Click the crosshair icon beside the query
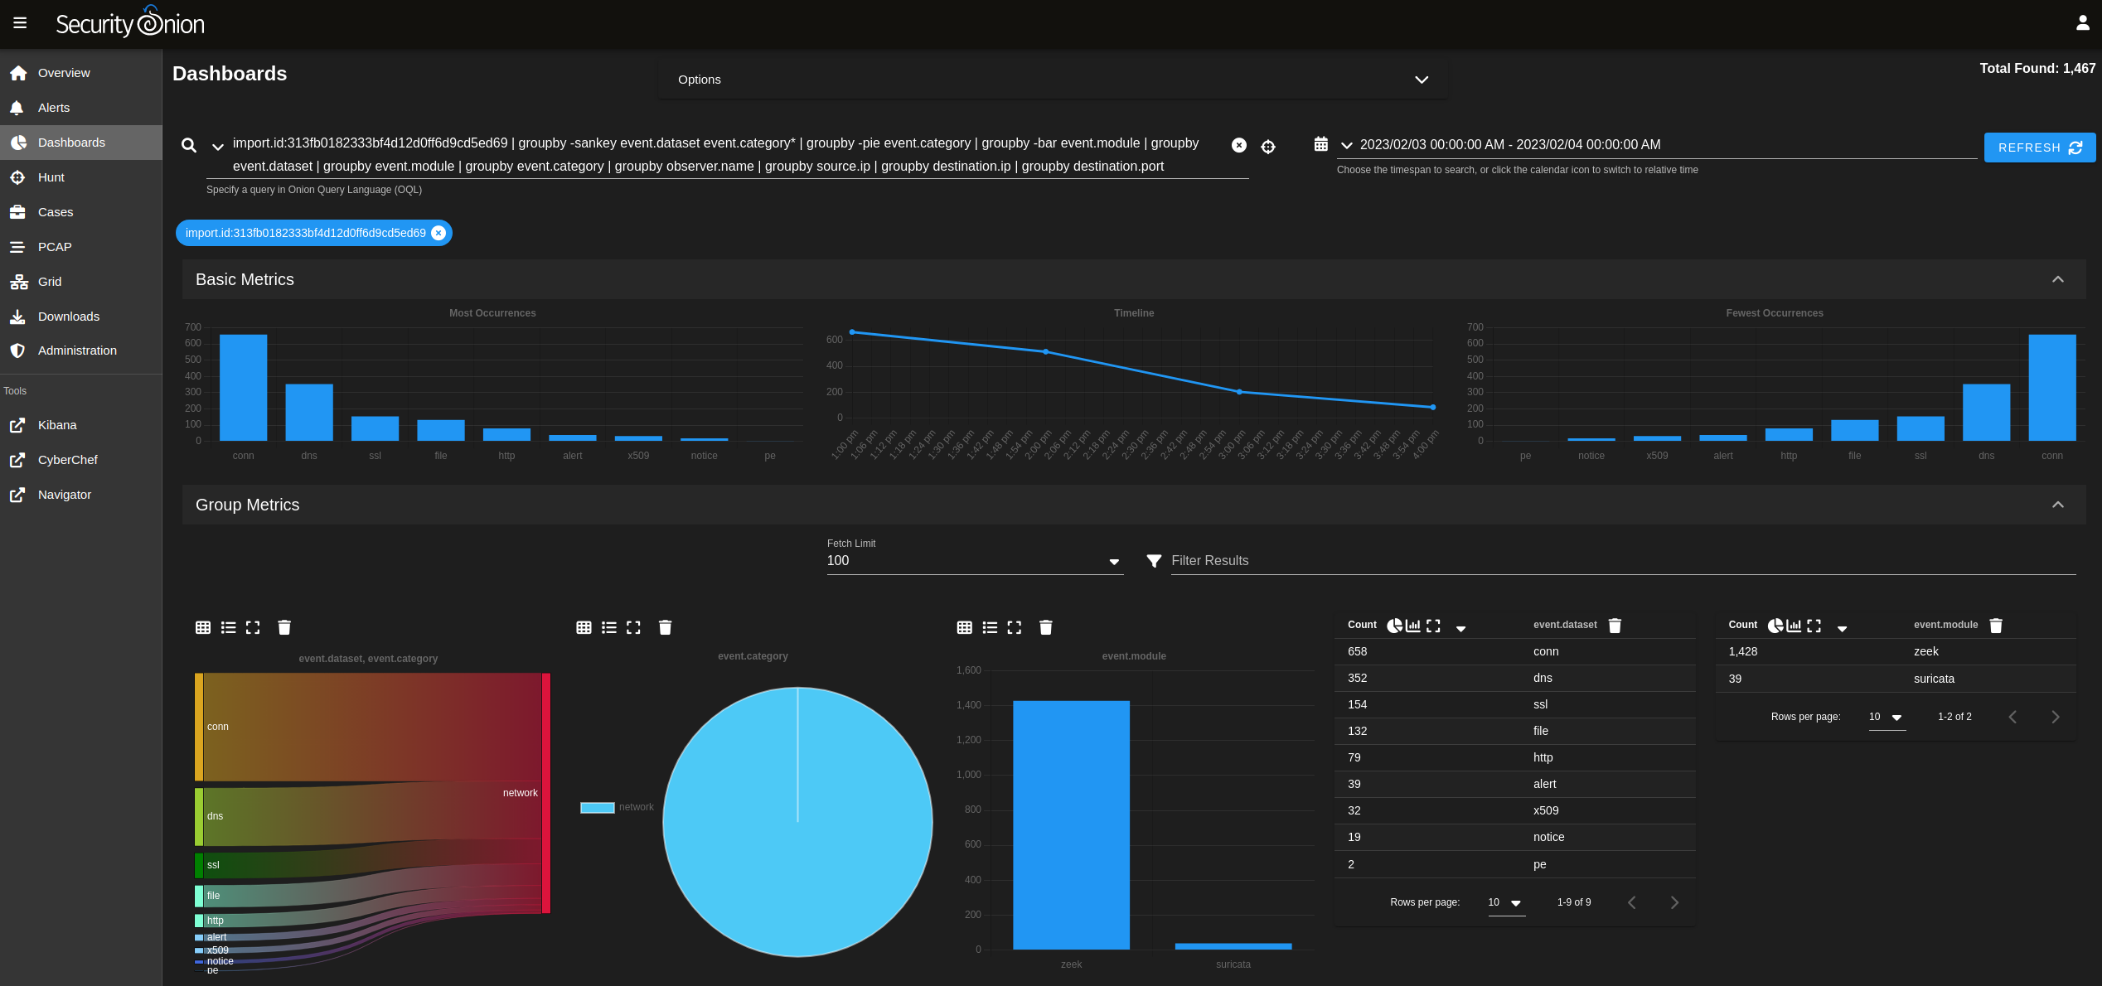This screenshot has width=2102, height=986. click(x=1268, y=146)
